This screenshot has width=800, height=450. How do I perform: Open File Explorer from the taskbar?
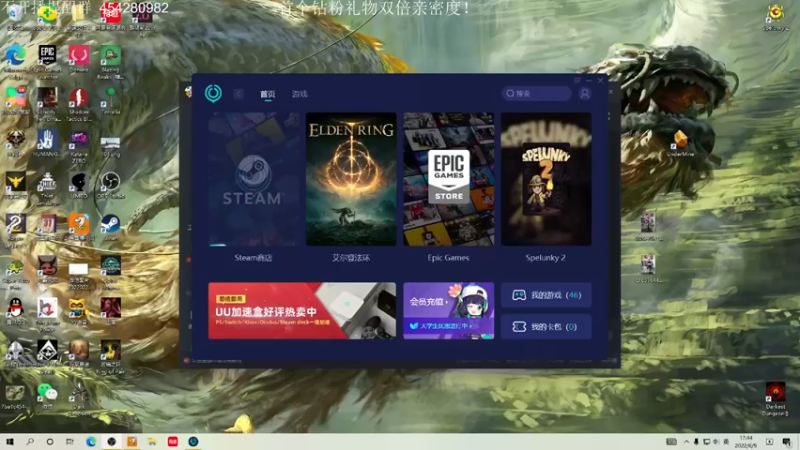152,441
